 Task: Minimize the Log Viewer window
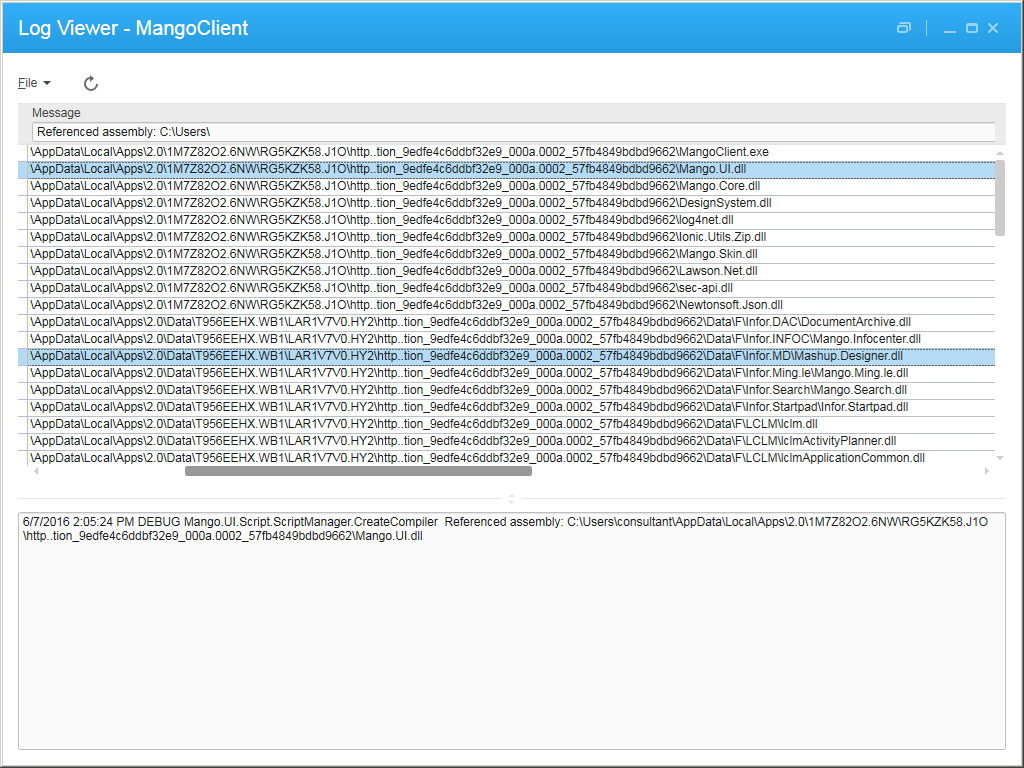coord(950,28)
